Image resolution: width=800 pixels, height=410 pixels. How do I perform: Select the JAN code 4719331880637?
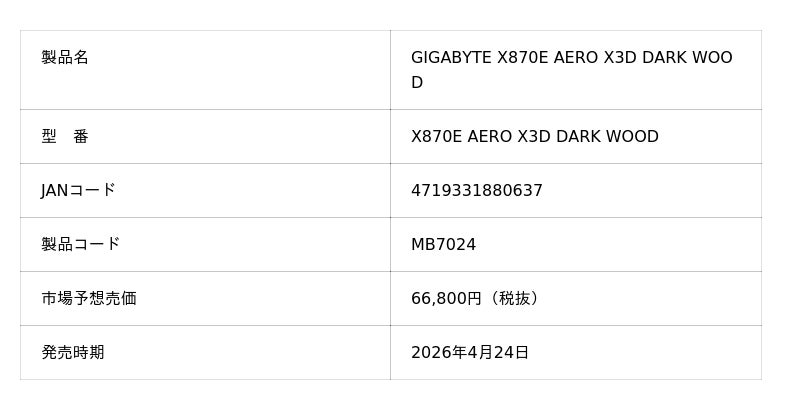(x=476, y=191)
